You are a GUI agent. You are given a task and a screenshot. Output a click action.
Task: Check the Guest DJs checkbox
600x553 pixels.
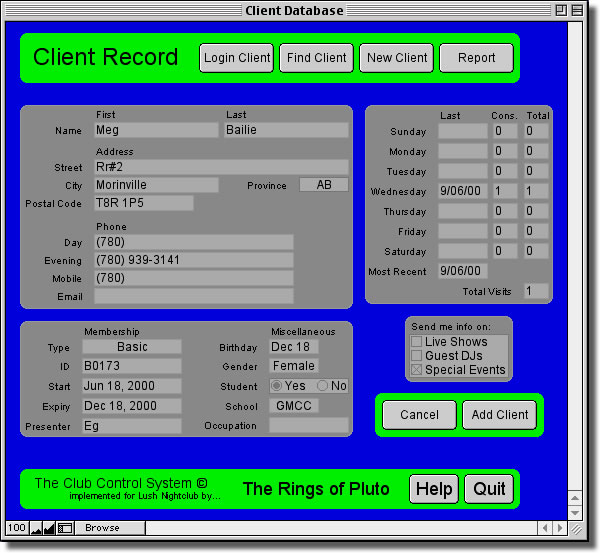point(416,356)
